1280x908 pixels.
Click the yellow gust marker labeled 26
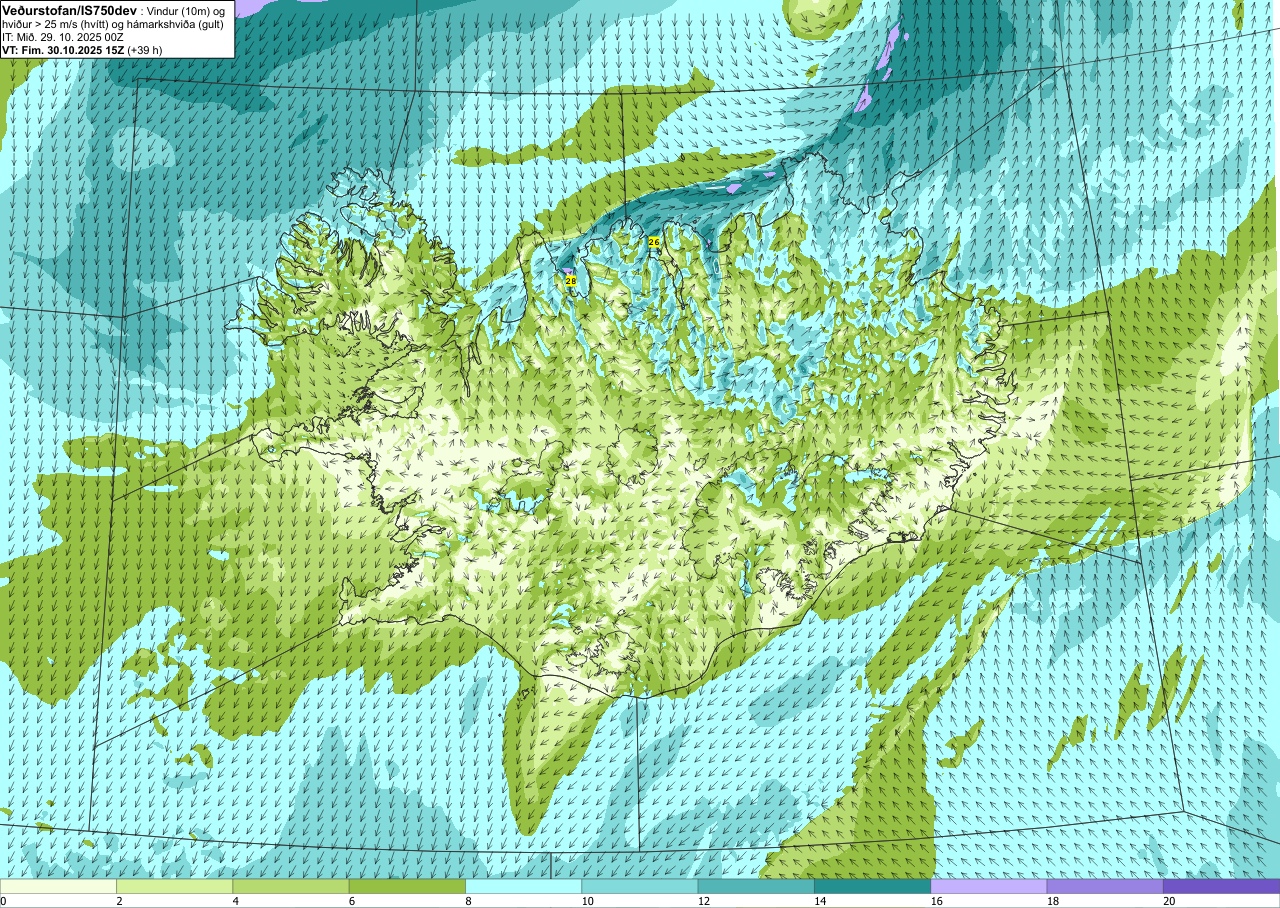(654, 242)
